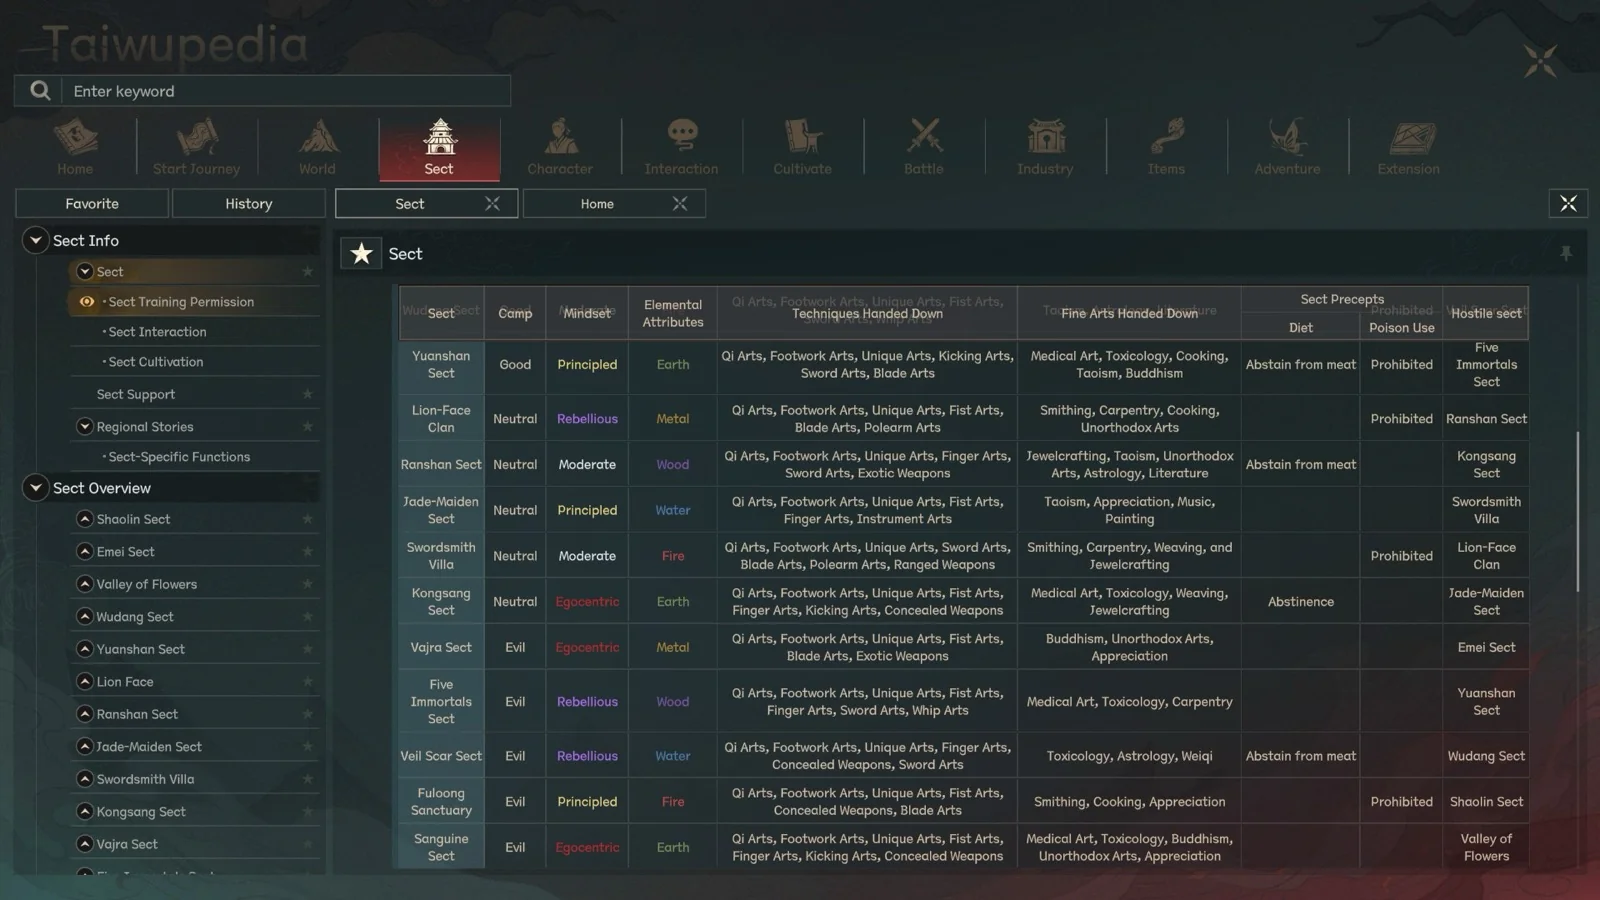Click the Elemental Attributes column header
The image size is (1600, 900).
(x=673, y=313)
